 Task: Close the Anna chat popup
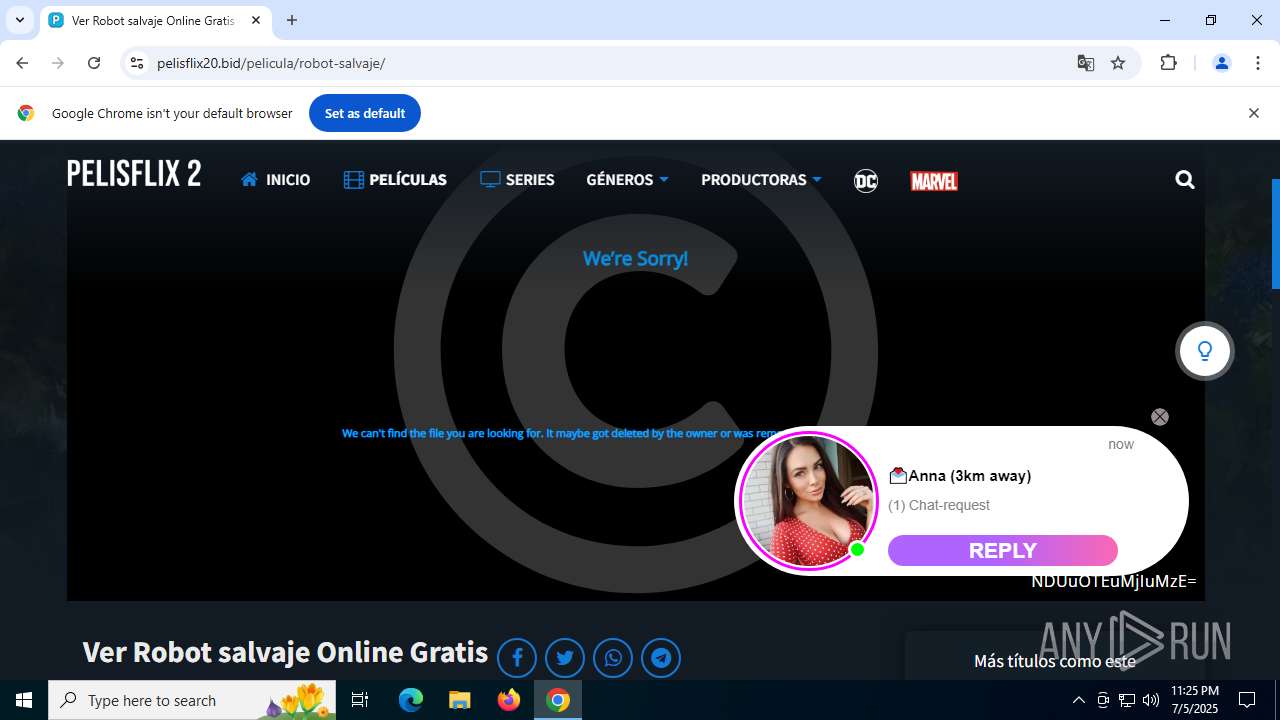click(1160, 417)
